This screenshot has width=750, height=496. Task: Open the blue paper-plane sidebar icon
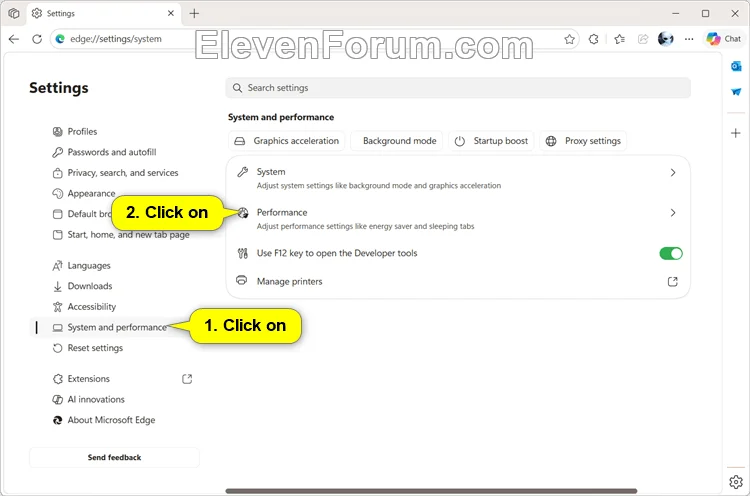click(736, 91)
